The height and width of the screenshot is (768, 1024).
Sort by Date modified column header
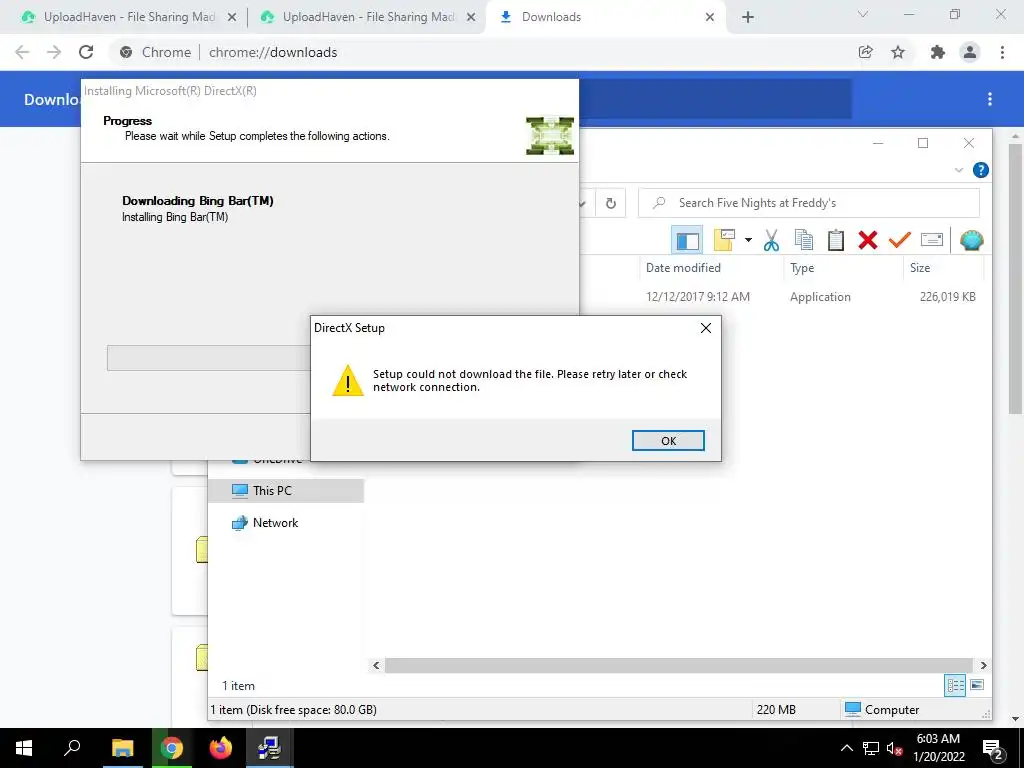(x=683, y=268)
